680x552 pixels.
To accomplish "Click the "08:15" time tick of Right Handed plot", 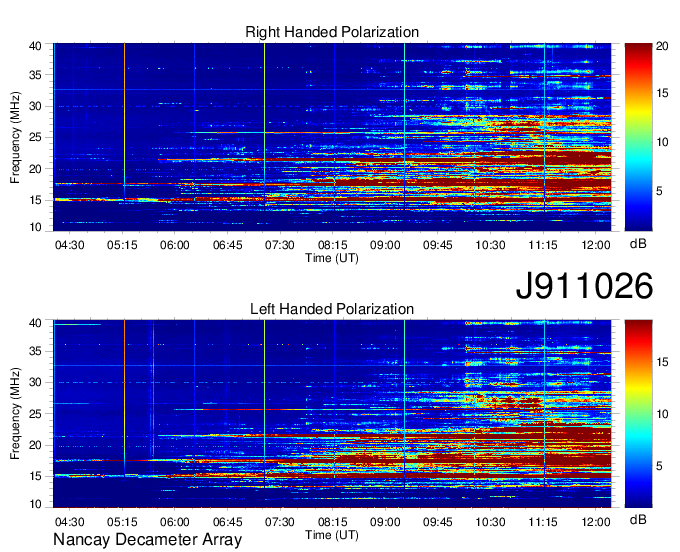I will point(333,245).
